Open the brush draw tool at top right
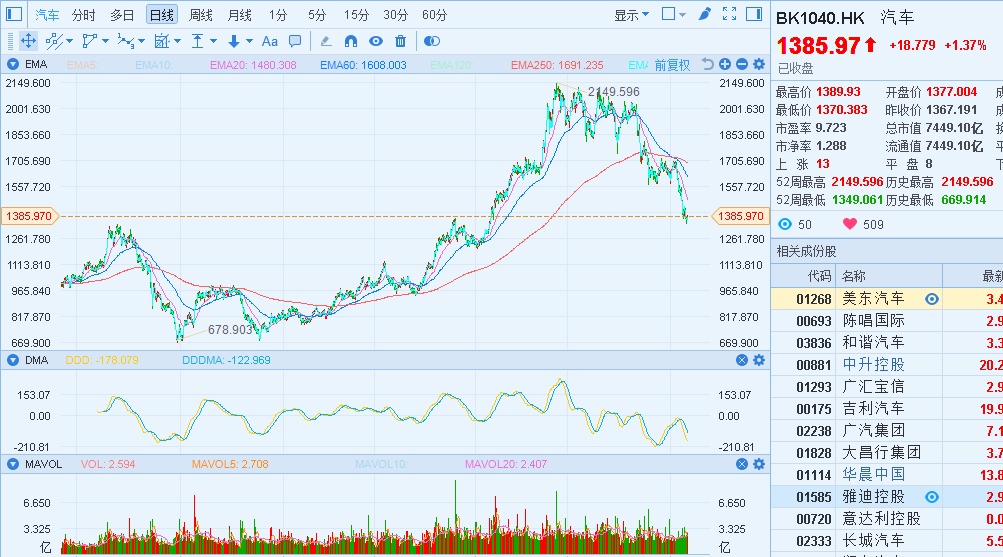This screenshot has width=1003, height=557. coord(704,14)
